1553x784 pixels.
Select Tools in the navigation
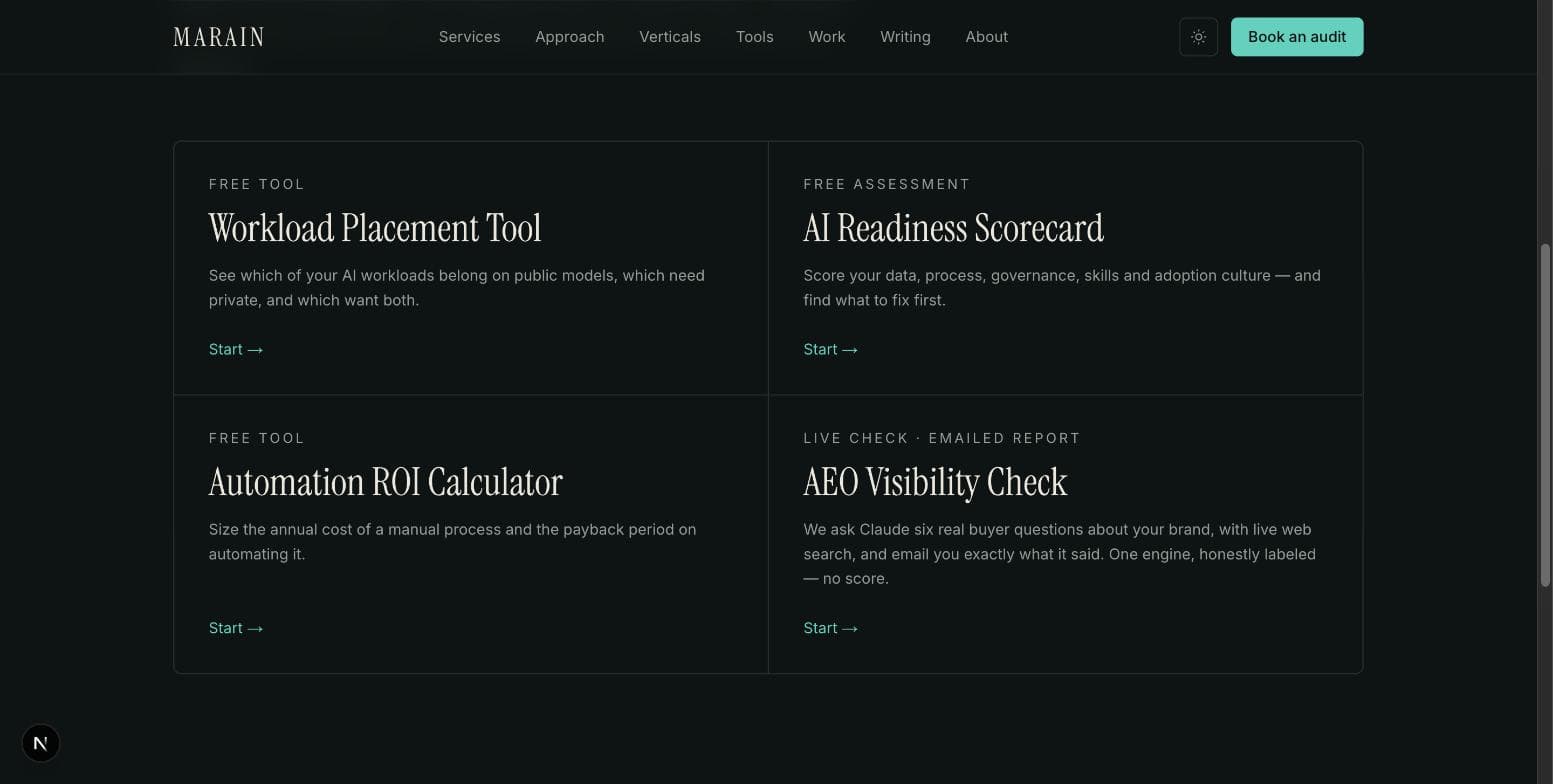coord(754,37)
